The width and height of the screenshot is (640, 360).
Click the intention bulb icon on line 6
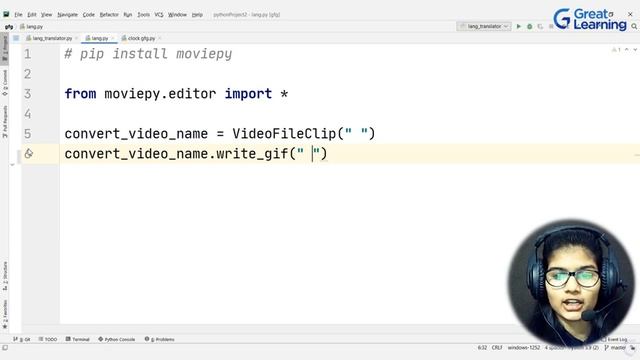coord(28,153)
